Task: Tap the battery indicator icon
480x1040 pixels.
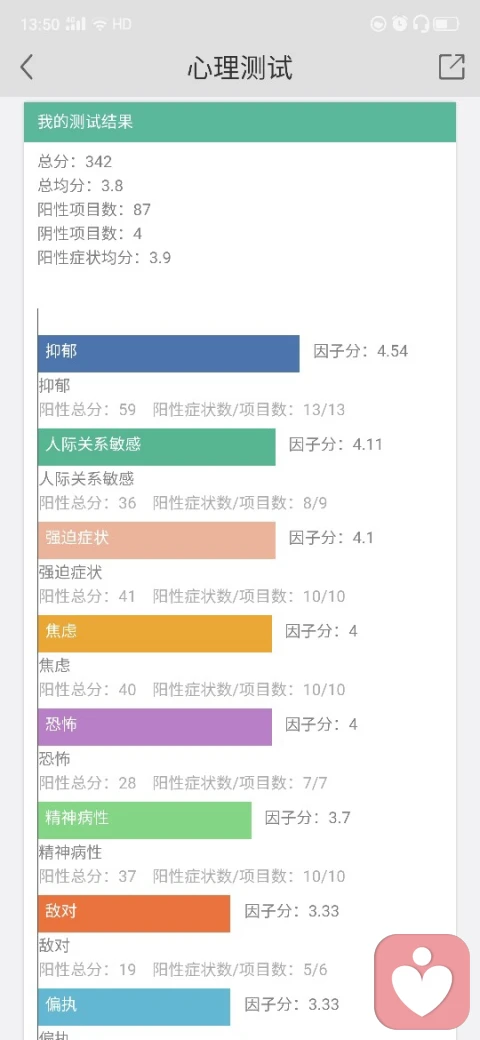Action: pos(446,25)
